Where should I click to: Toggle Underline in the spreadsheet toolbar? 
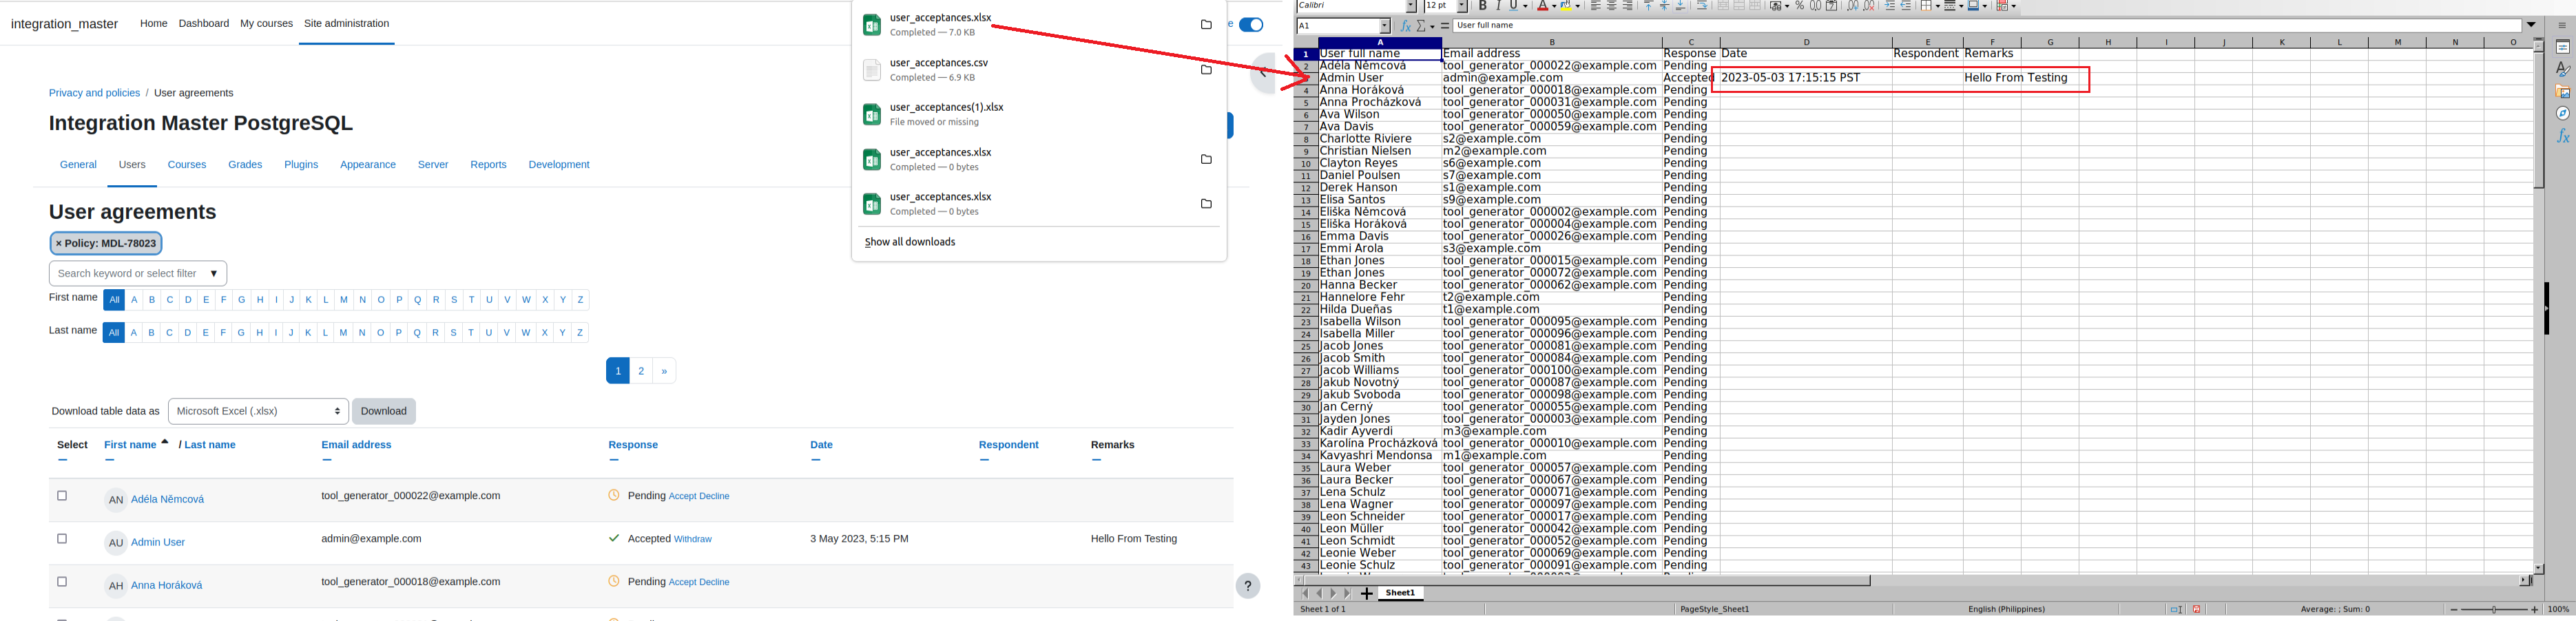pos(1514,6)
